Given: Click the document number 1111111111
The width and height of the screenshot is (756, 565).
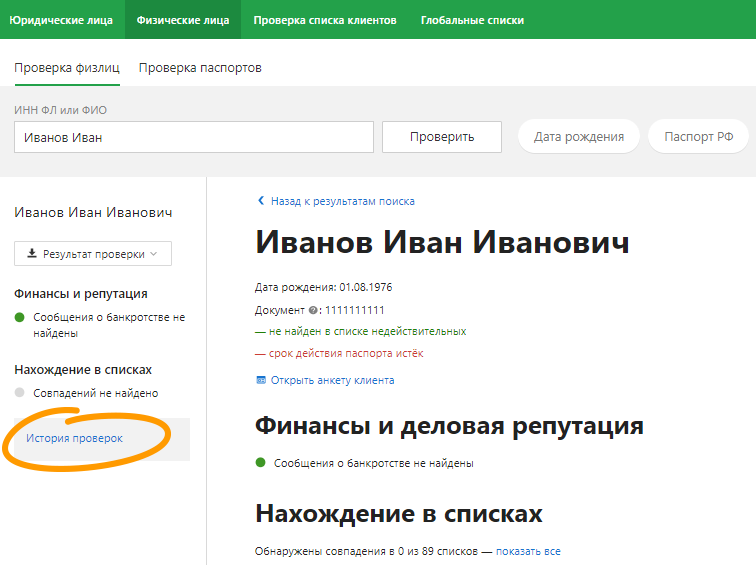Looking at the screenshot, I should [354, 310].
